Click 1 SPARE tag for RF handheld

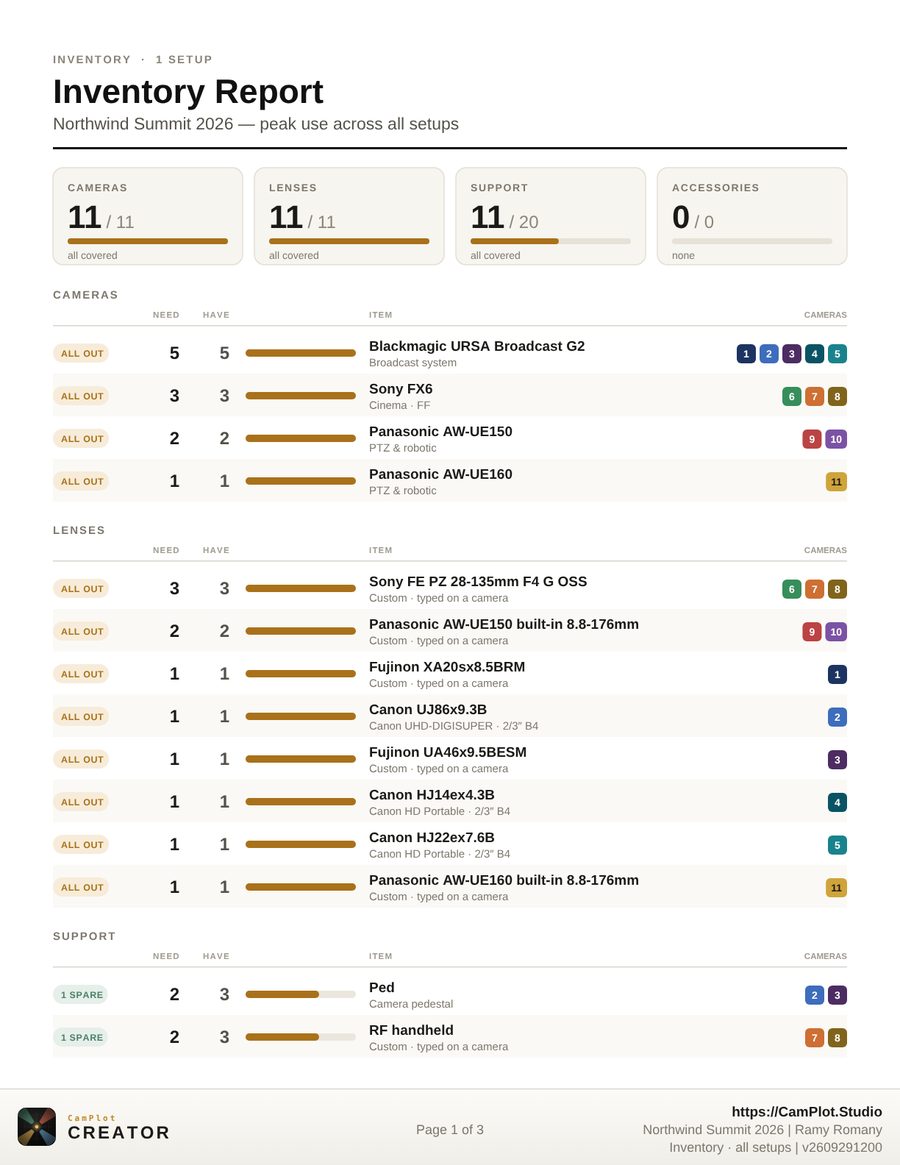point(80,1037)
